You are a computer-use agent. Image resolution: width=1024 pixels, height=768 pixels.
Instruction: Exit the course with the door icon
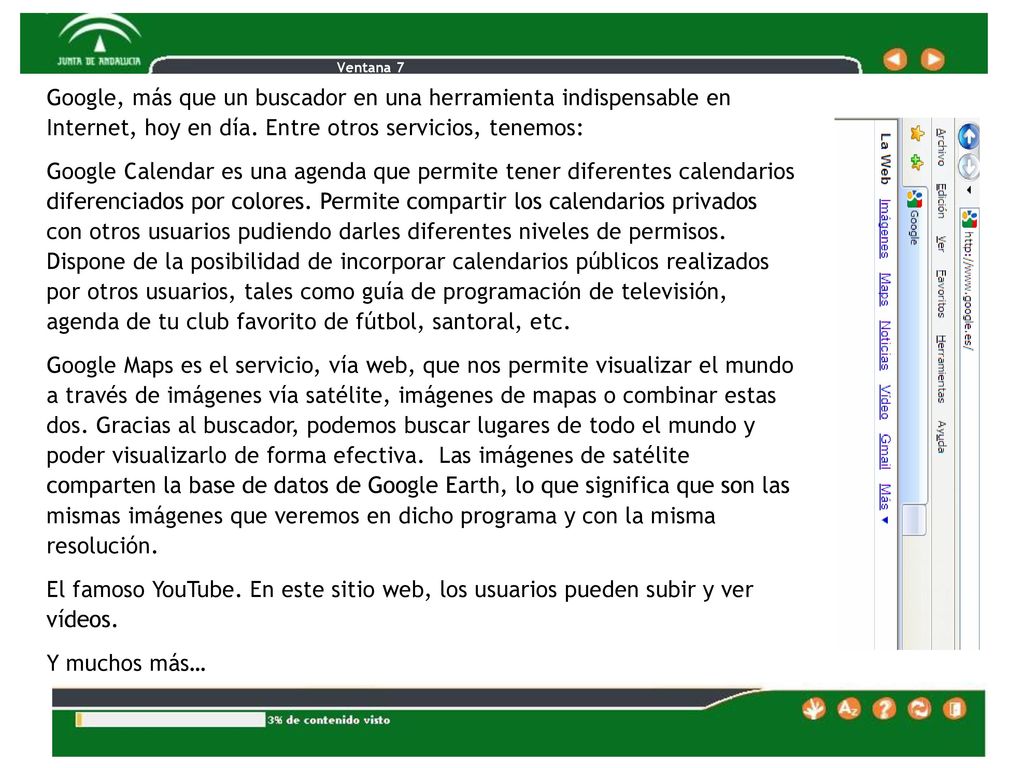[x=955, y=709]
